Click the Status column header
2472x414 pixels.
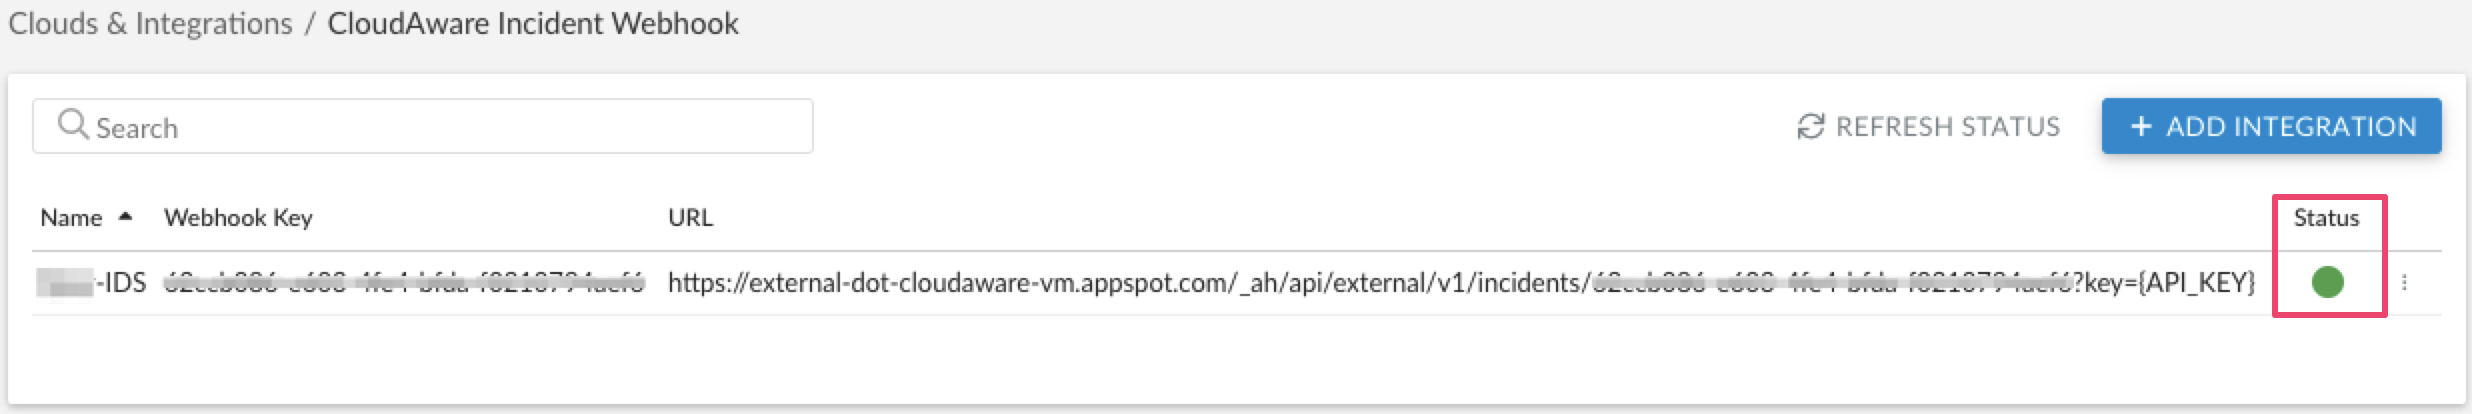(2326, 218)
